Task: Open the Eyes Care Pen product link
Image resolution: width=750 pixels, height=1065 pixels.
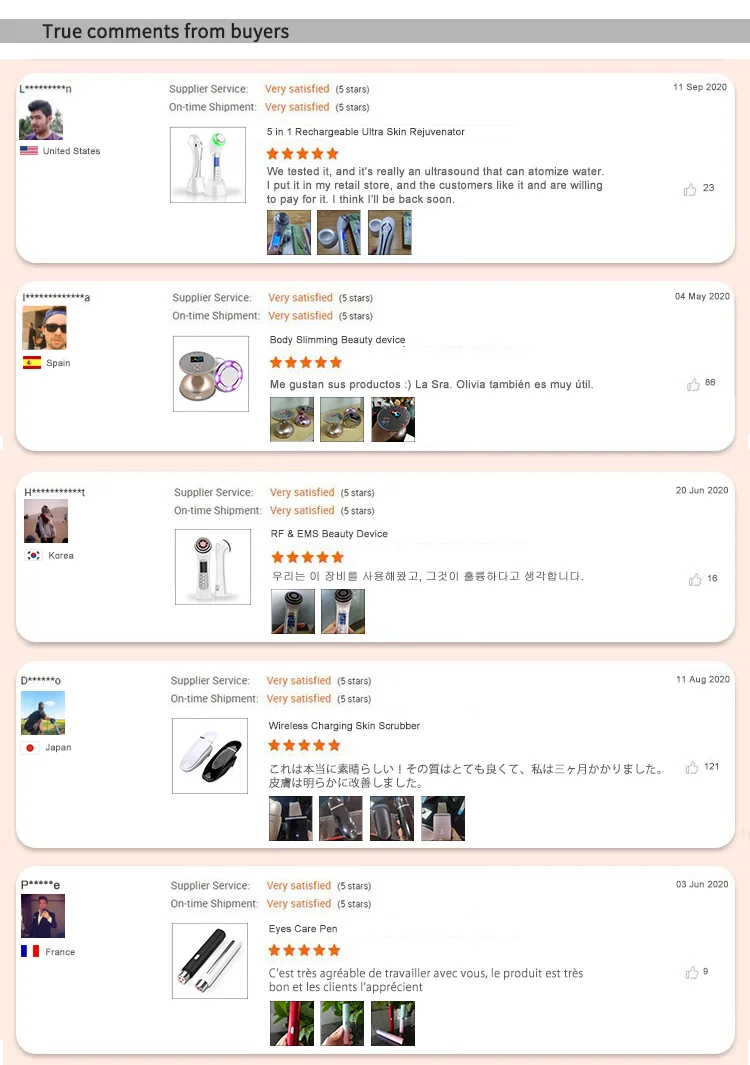Action: 303,928
